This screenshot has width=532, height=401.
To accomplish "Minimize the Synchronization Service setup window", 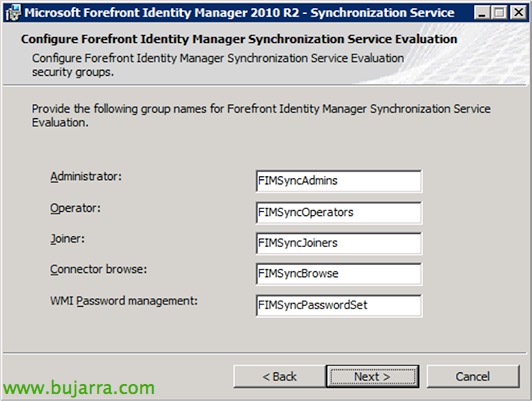I will point(482,13).
